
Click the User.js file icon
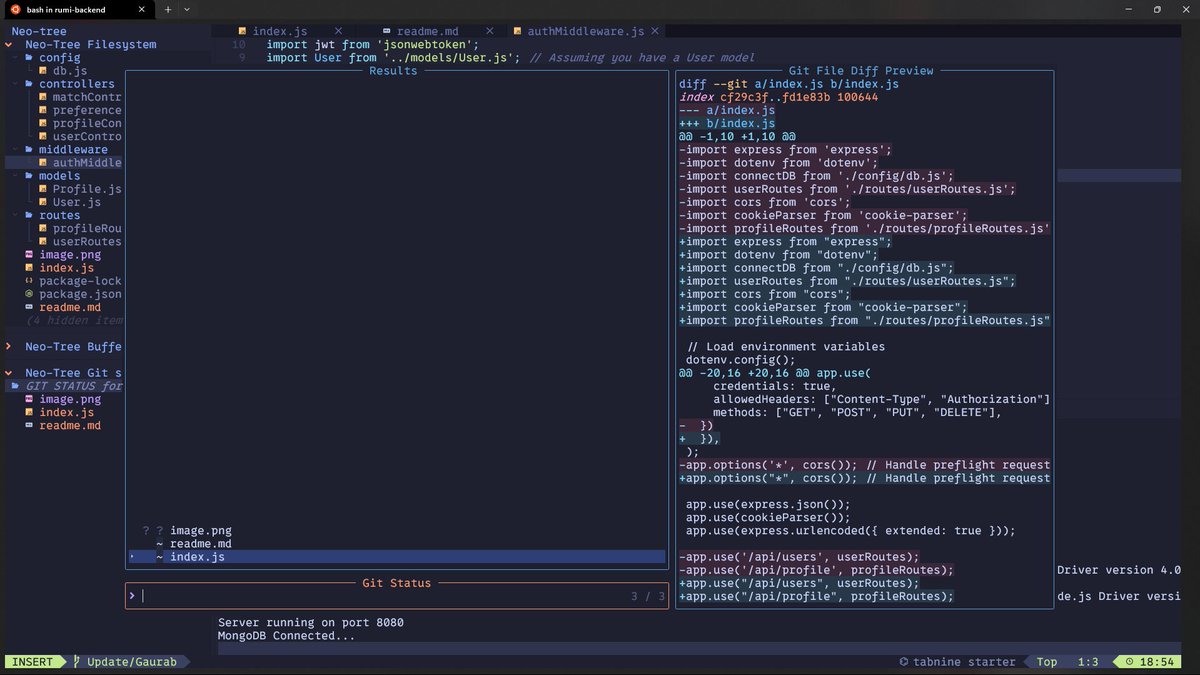(x=43, y=202)
